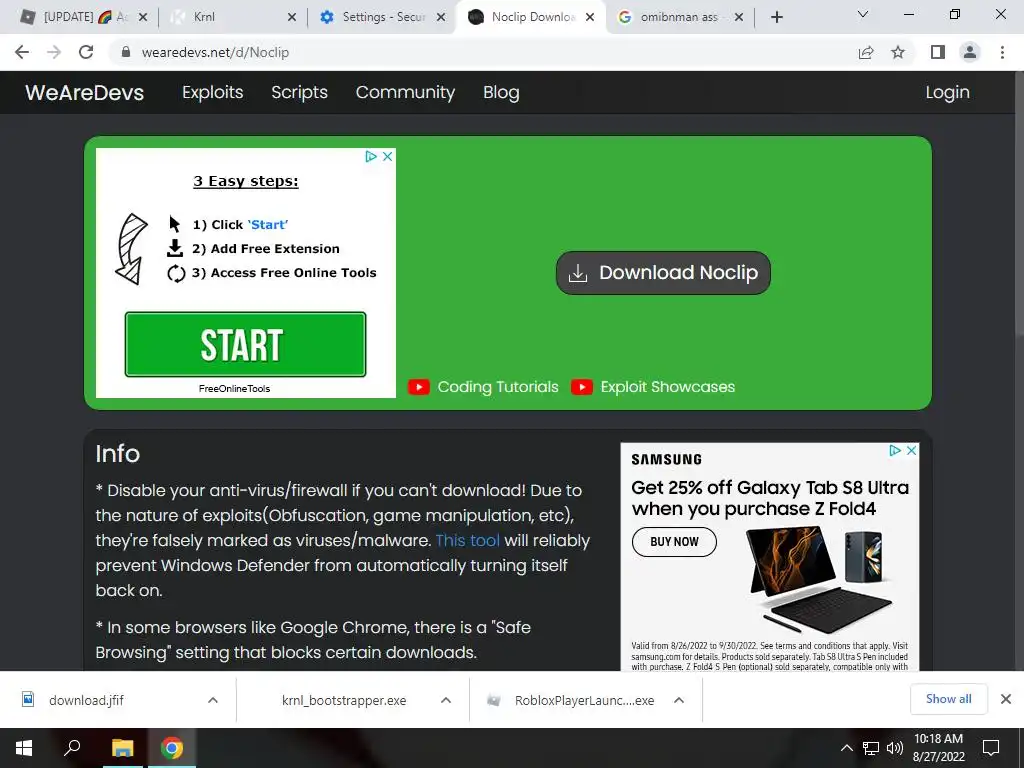Share this page via share icon
This screenshot has height=768, width=1024.
tap(866, 52)
